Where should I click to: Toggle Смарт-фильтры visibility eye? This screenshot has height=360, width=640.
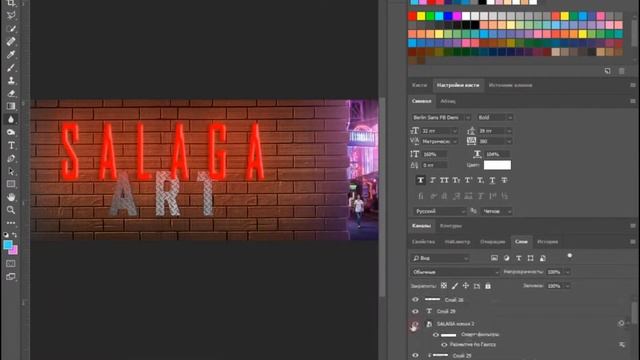coord(436,335)
